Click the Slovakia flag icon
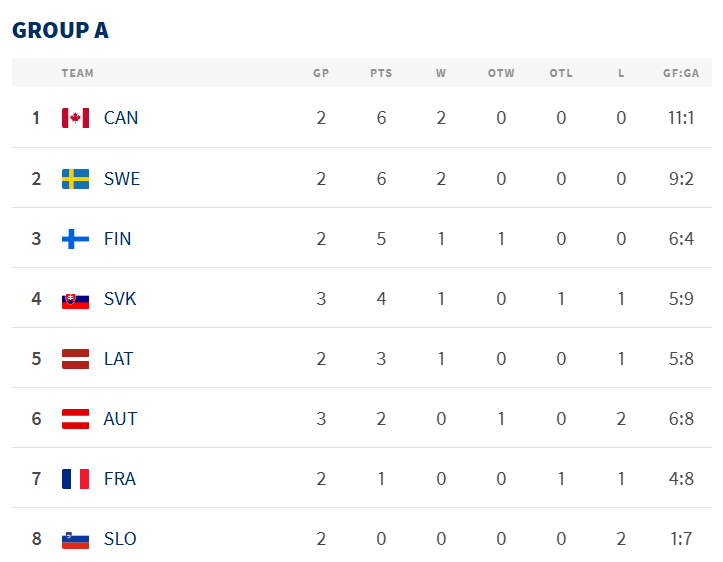 click(76, 301)
